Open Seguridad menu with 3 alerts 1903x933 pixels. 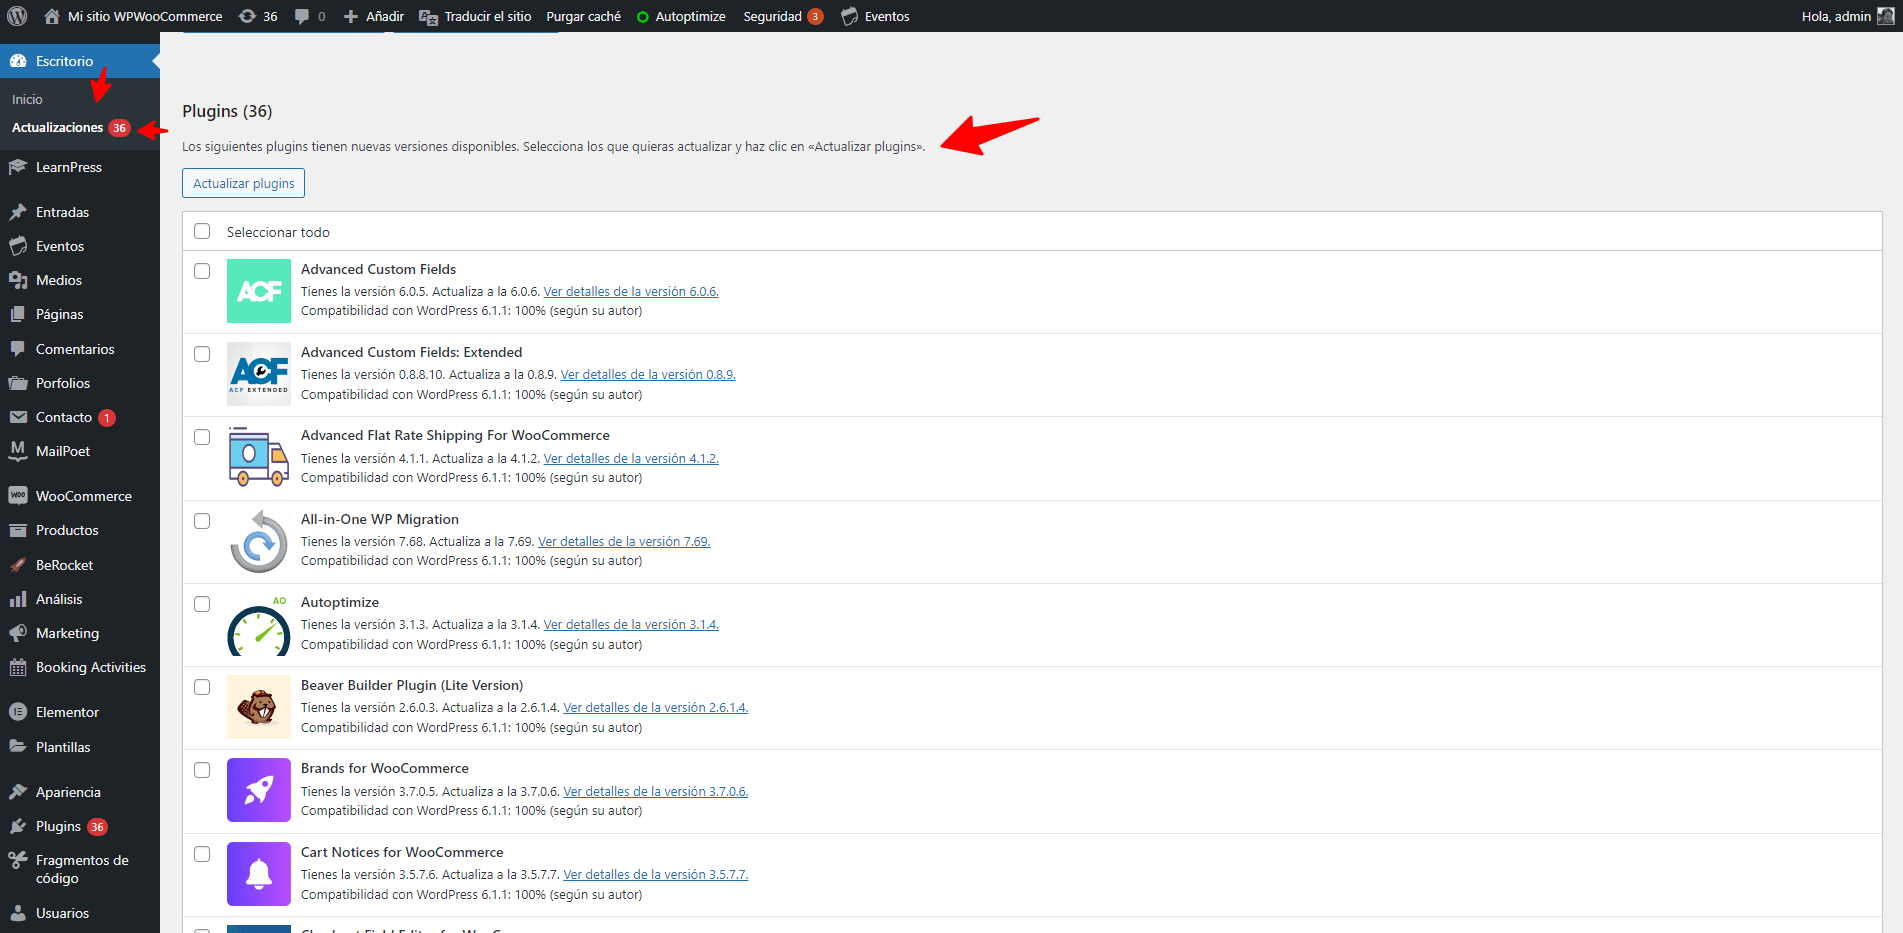783,16
